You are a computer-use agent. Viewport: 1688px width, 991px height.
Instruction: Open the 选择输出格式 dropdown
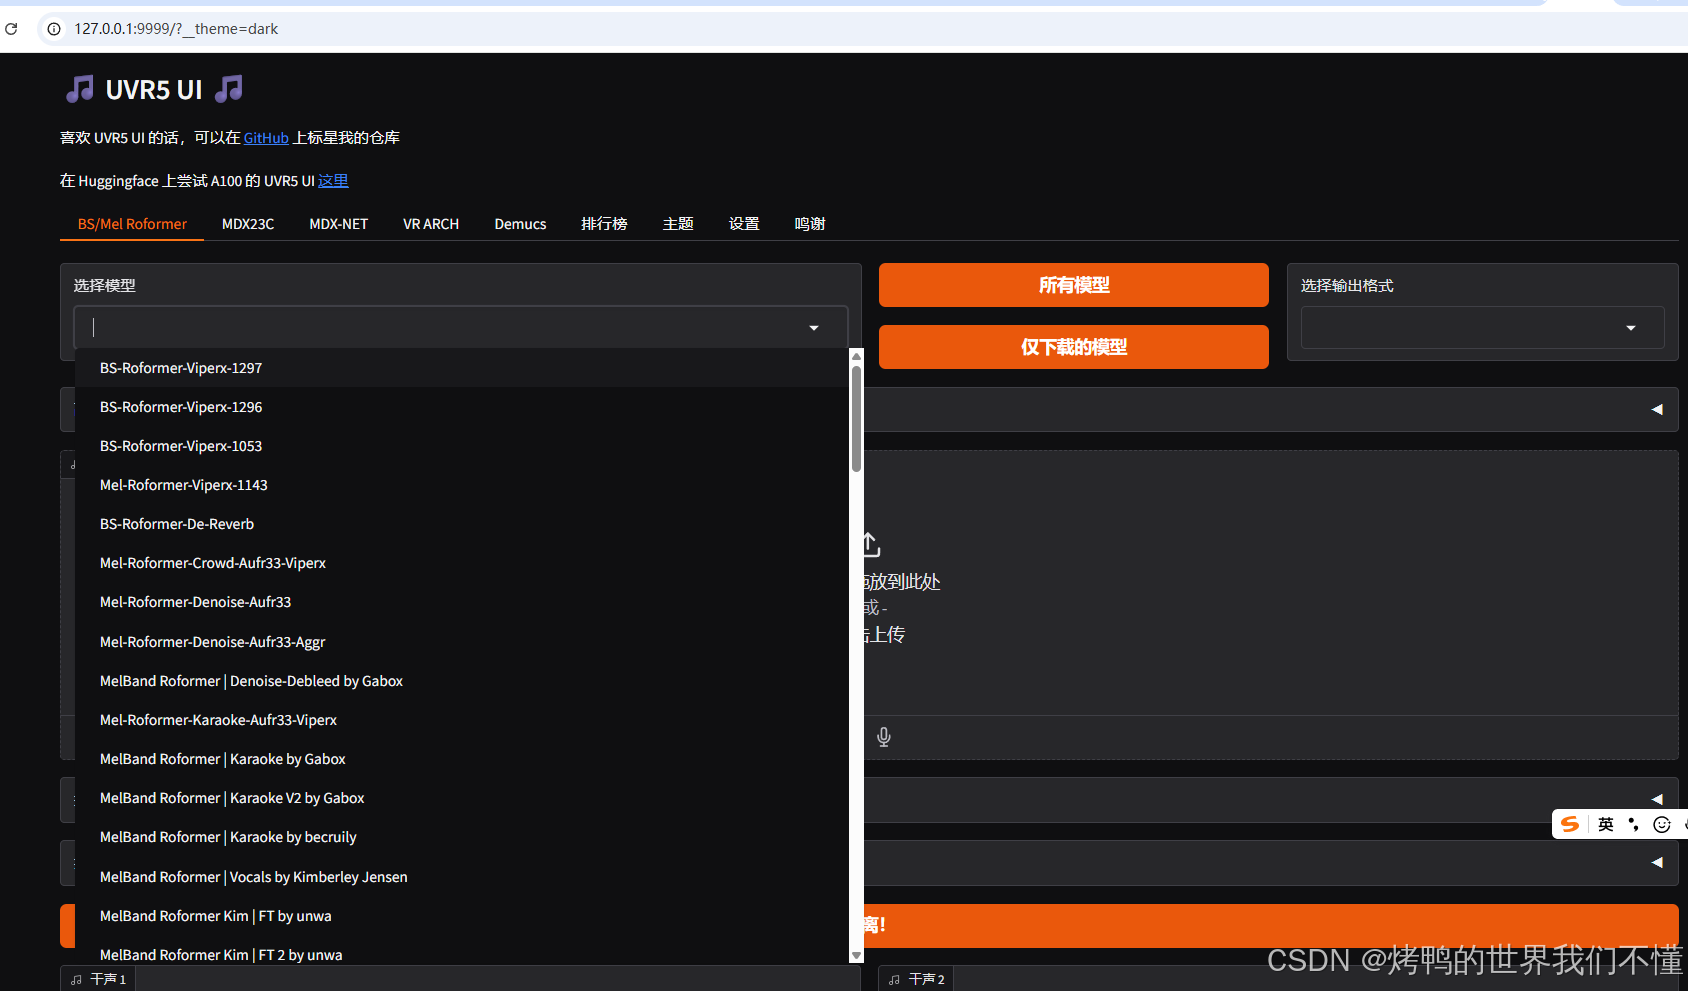1482,328
